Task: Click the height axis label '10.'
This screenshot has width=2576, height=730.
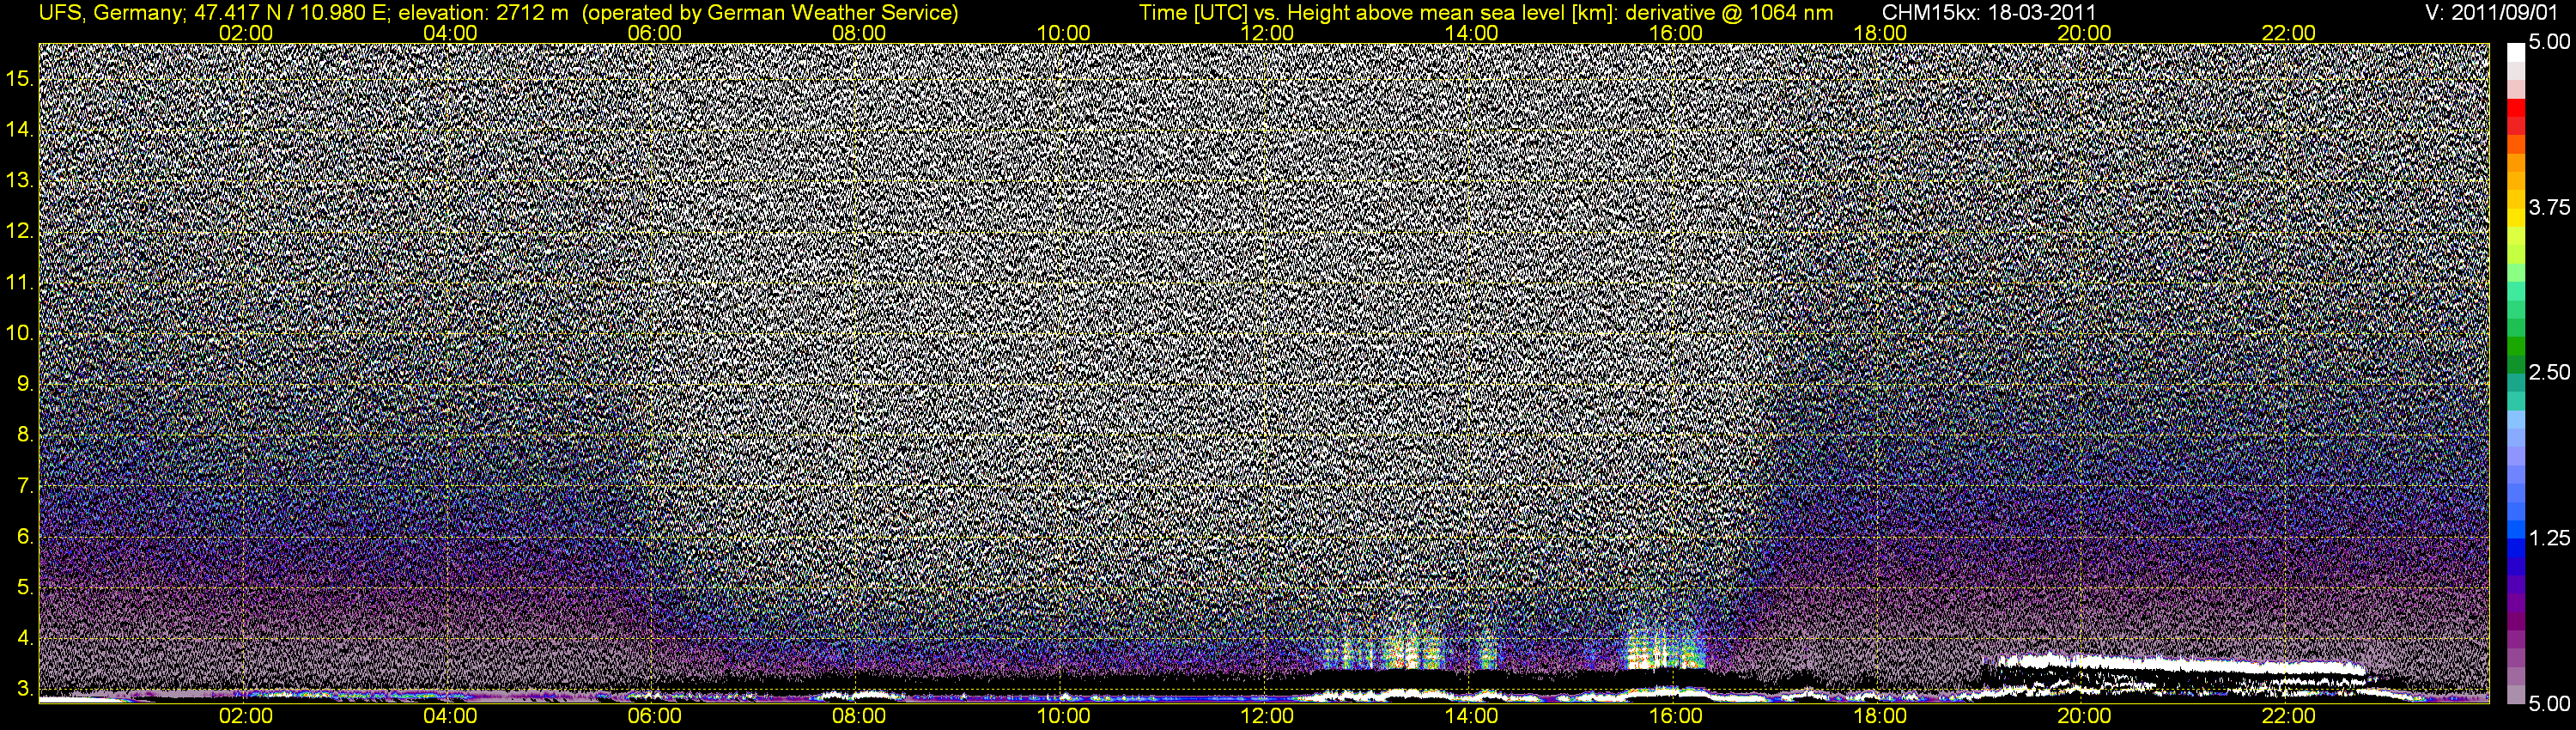Action: 20,333
